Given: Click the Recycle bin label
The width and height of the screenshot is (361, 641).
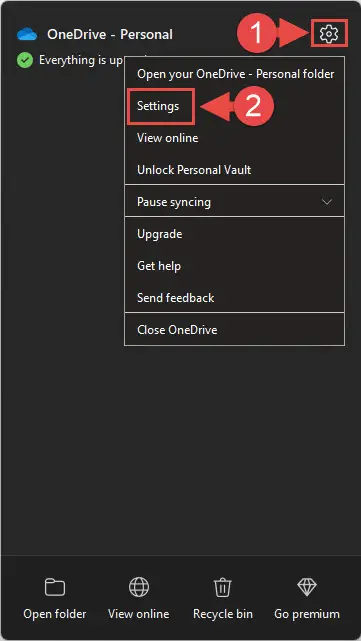Looking at the screenshot, I should [223, 614].
